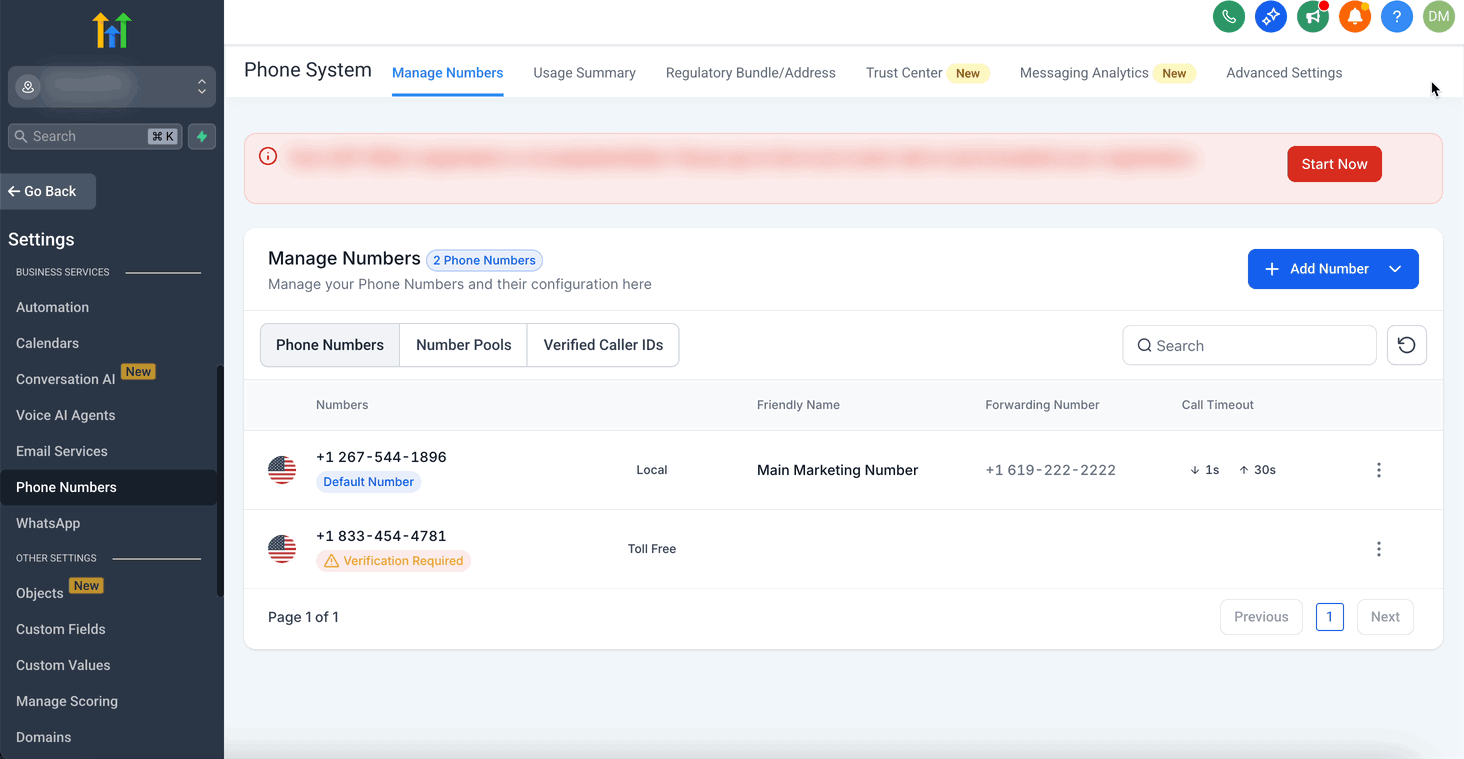Switch to the Manage Numbers tab
This screenshot has width=1464, height=759.
click(x=448, y=73)
